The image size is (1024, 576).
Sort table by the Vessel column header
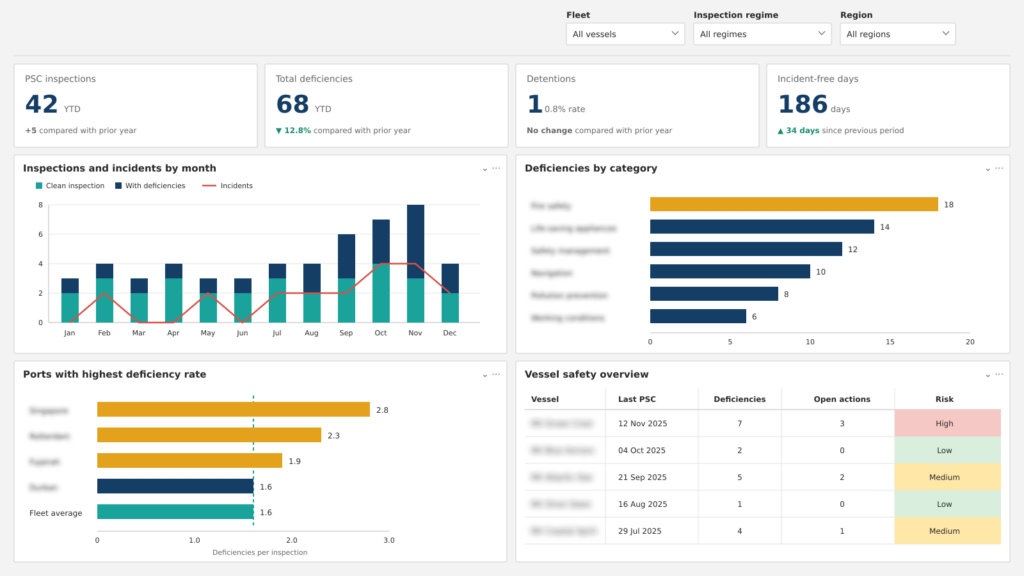(x=545, y=400)
